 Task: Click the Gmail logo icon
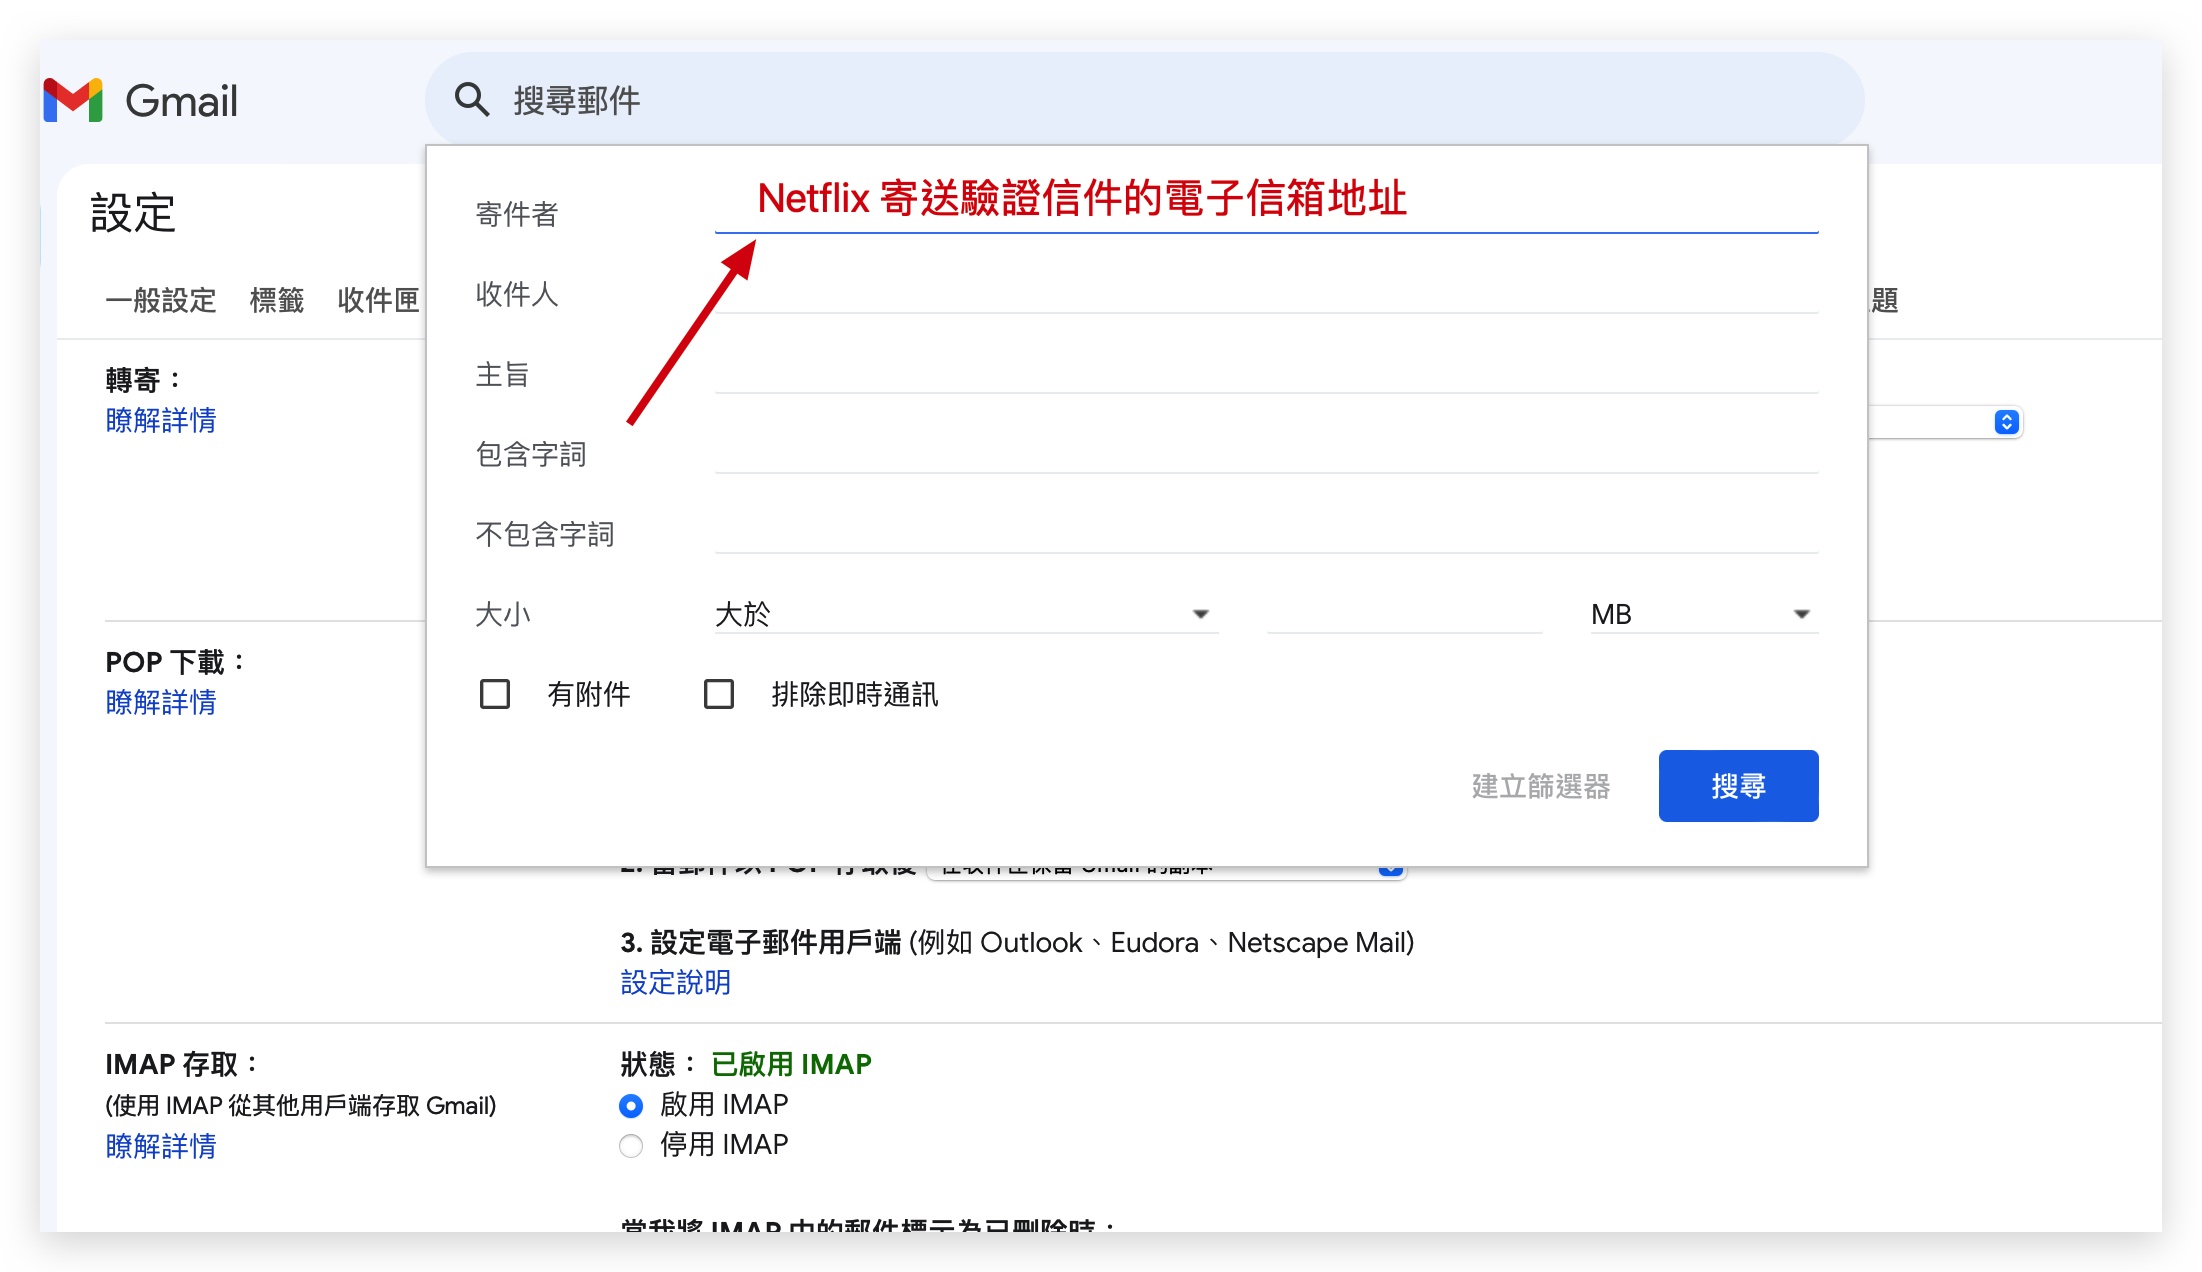point(73,100)
